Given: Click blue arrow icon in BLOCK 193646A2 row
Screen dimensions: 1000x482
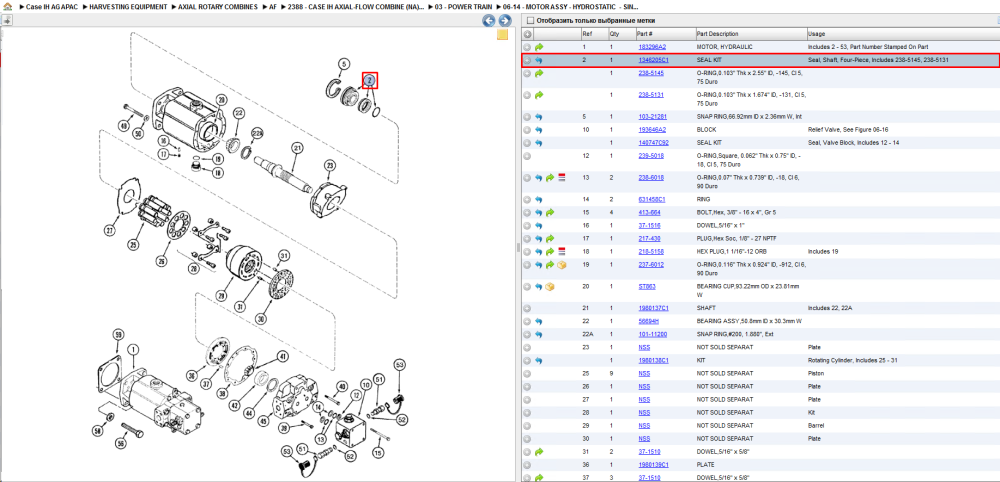Looking at the screenshot, I should pos(539,129).
